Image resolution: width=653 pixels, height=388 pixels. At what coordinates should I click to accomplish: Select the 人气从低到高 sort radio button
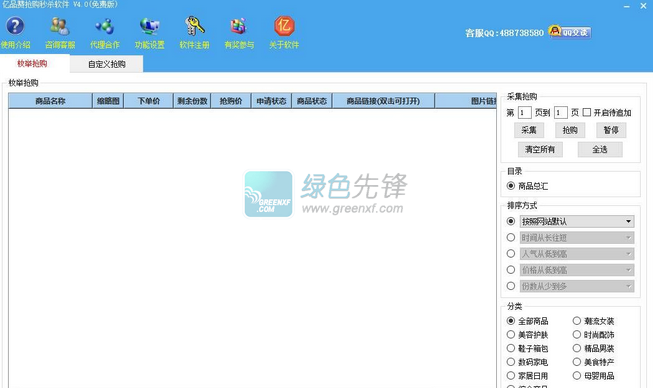point(511,254)
